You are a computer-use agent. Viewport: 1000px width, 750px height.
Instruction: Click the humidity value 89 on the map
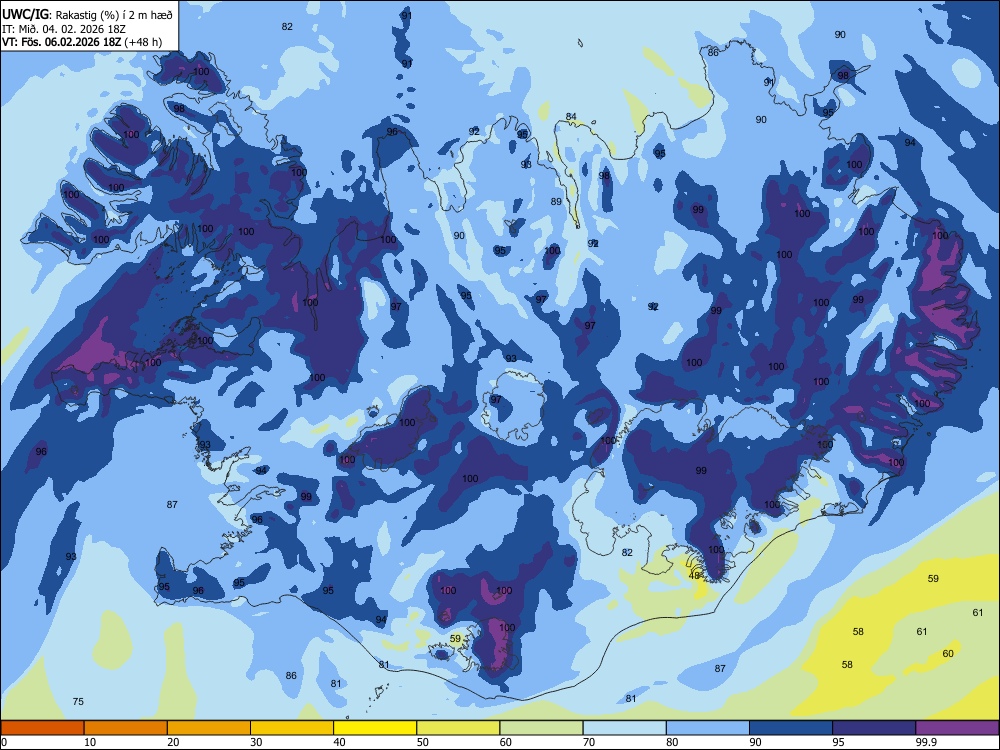click(x=556, y=202)
